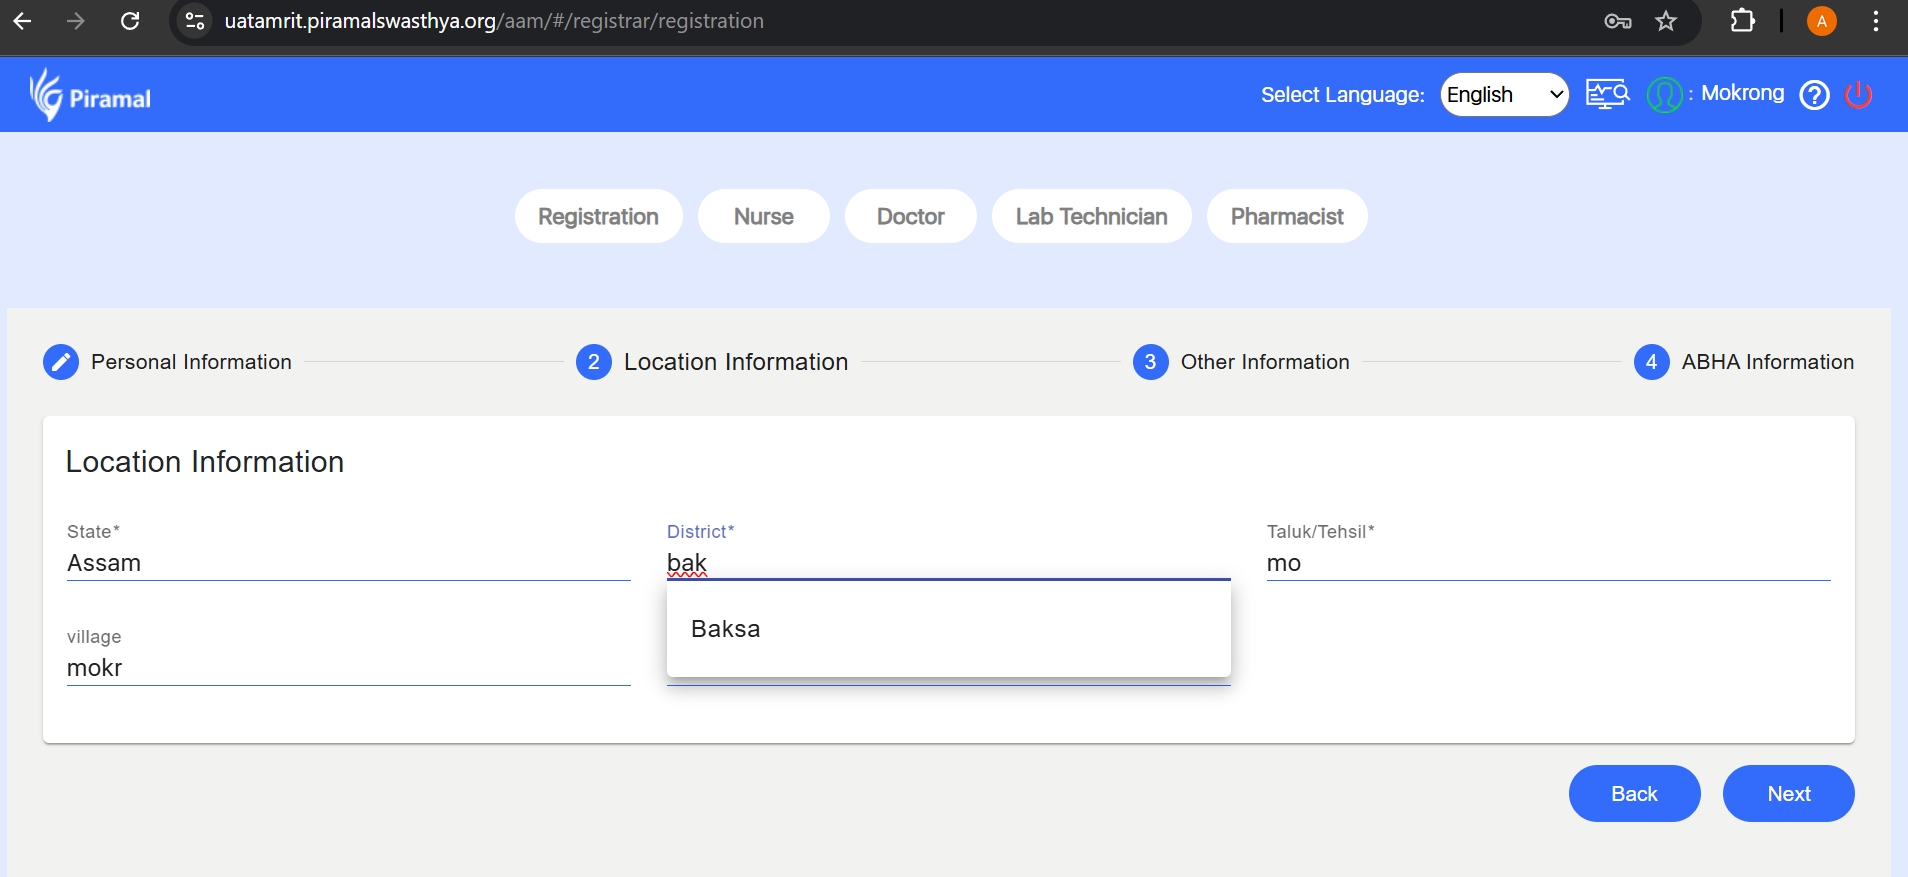The height and width of the screenshot is (877, 1908).
Task: Focus the village input field
Action: click(347, 668)
